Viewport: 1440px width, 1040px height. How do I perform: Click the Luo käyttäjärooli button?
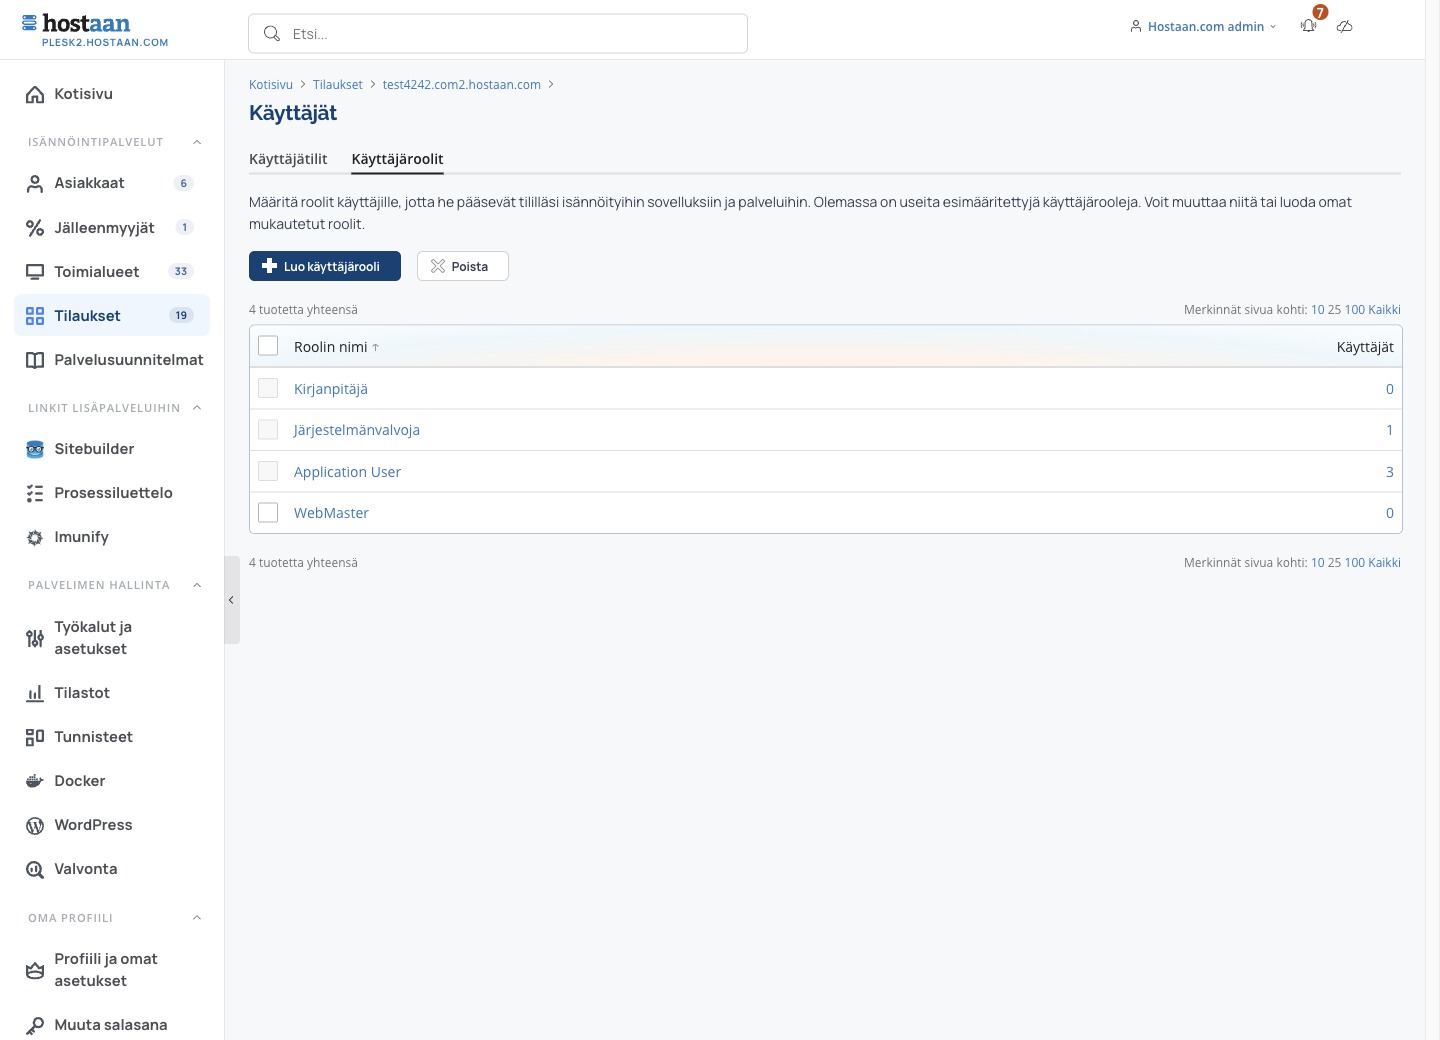(x=325, y=266)
